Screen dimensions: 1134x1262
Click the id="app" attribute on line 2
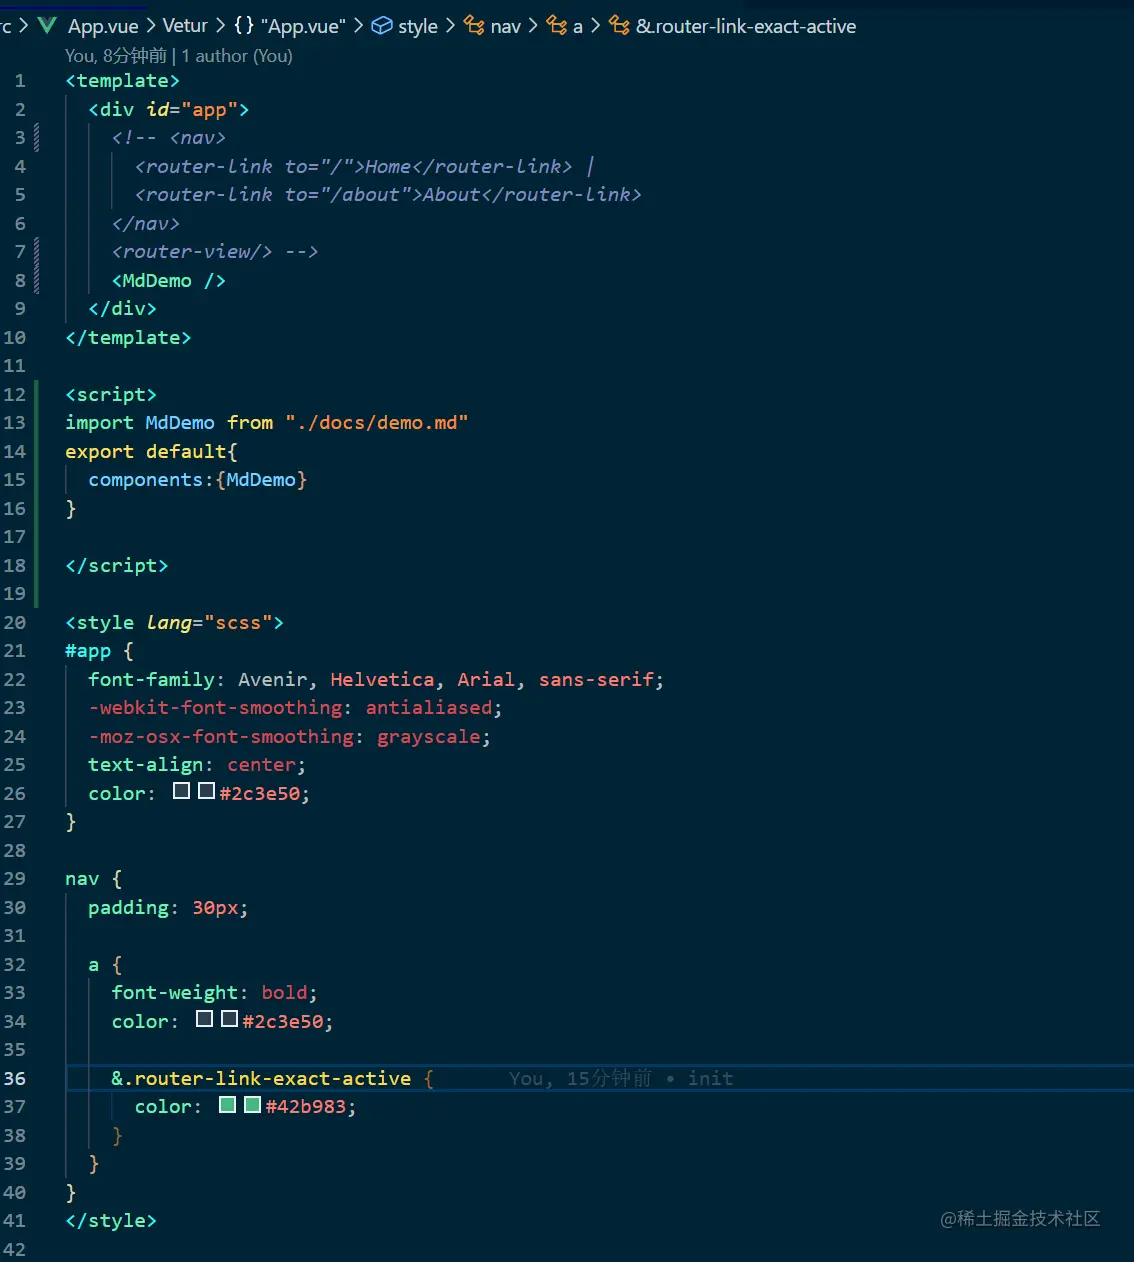coord(192,109)
